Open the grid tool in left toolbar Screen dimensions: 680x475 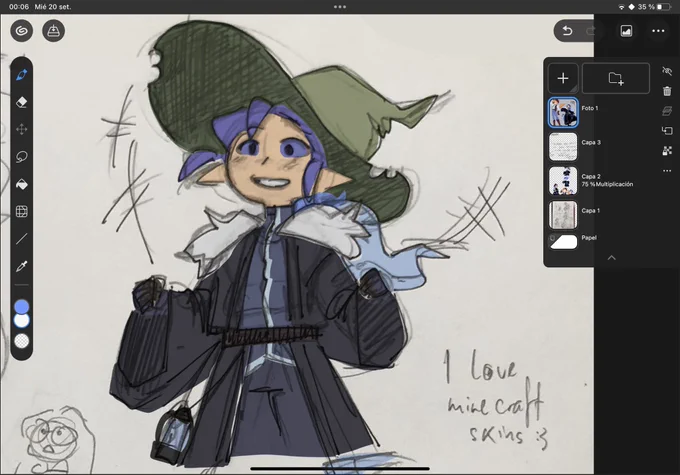coord(22,211)
